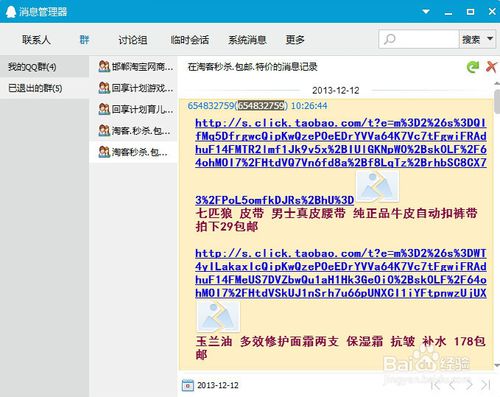The image size is (500, 397).
Task: Open the calendar date picker icon
Action: [x=188, y=385]
